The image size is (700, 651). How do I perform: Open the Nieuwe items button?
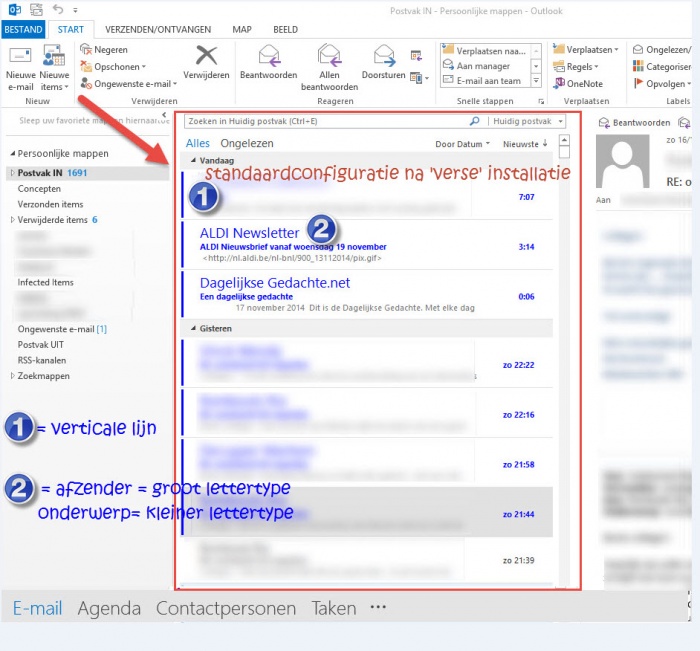click(x=54, y=68)
